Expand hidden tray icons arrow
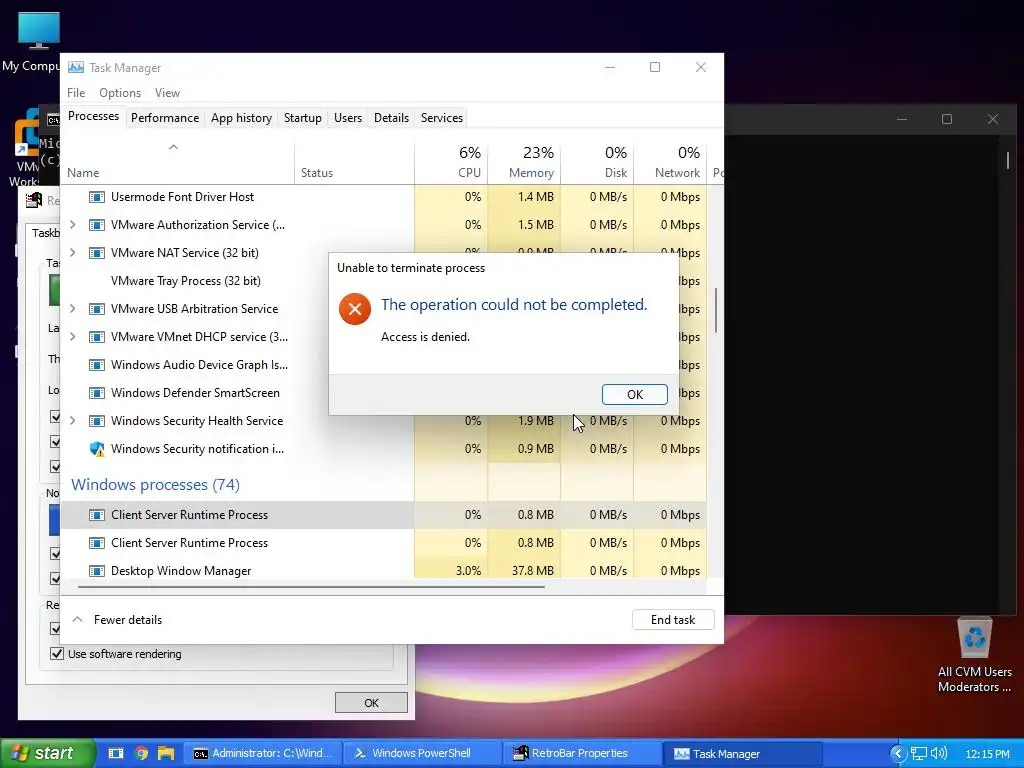The image size is (1024, 768). pyautogui.click(x=898, y=754)
